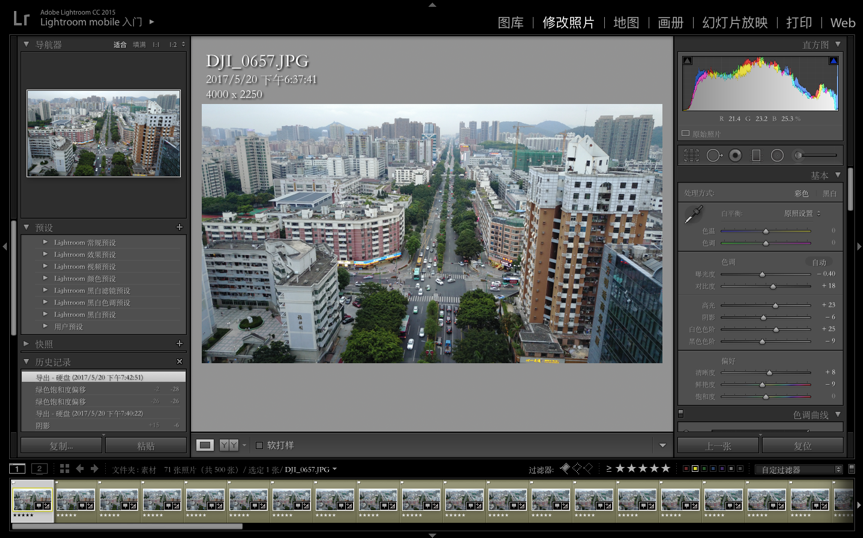
Task: Click the 粘贴 paste button
Action: [x=145, y=445]
